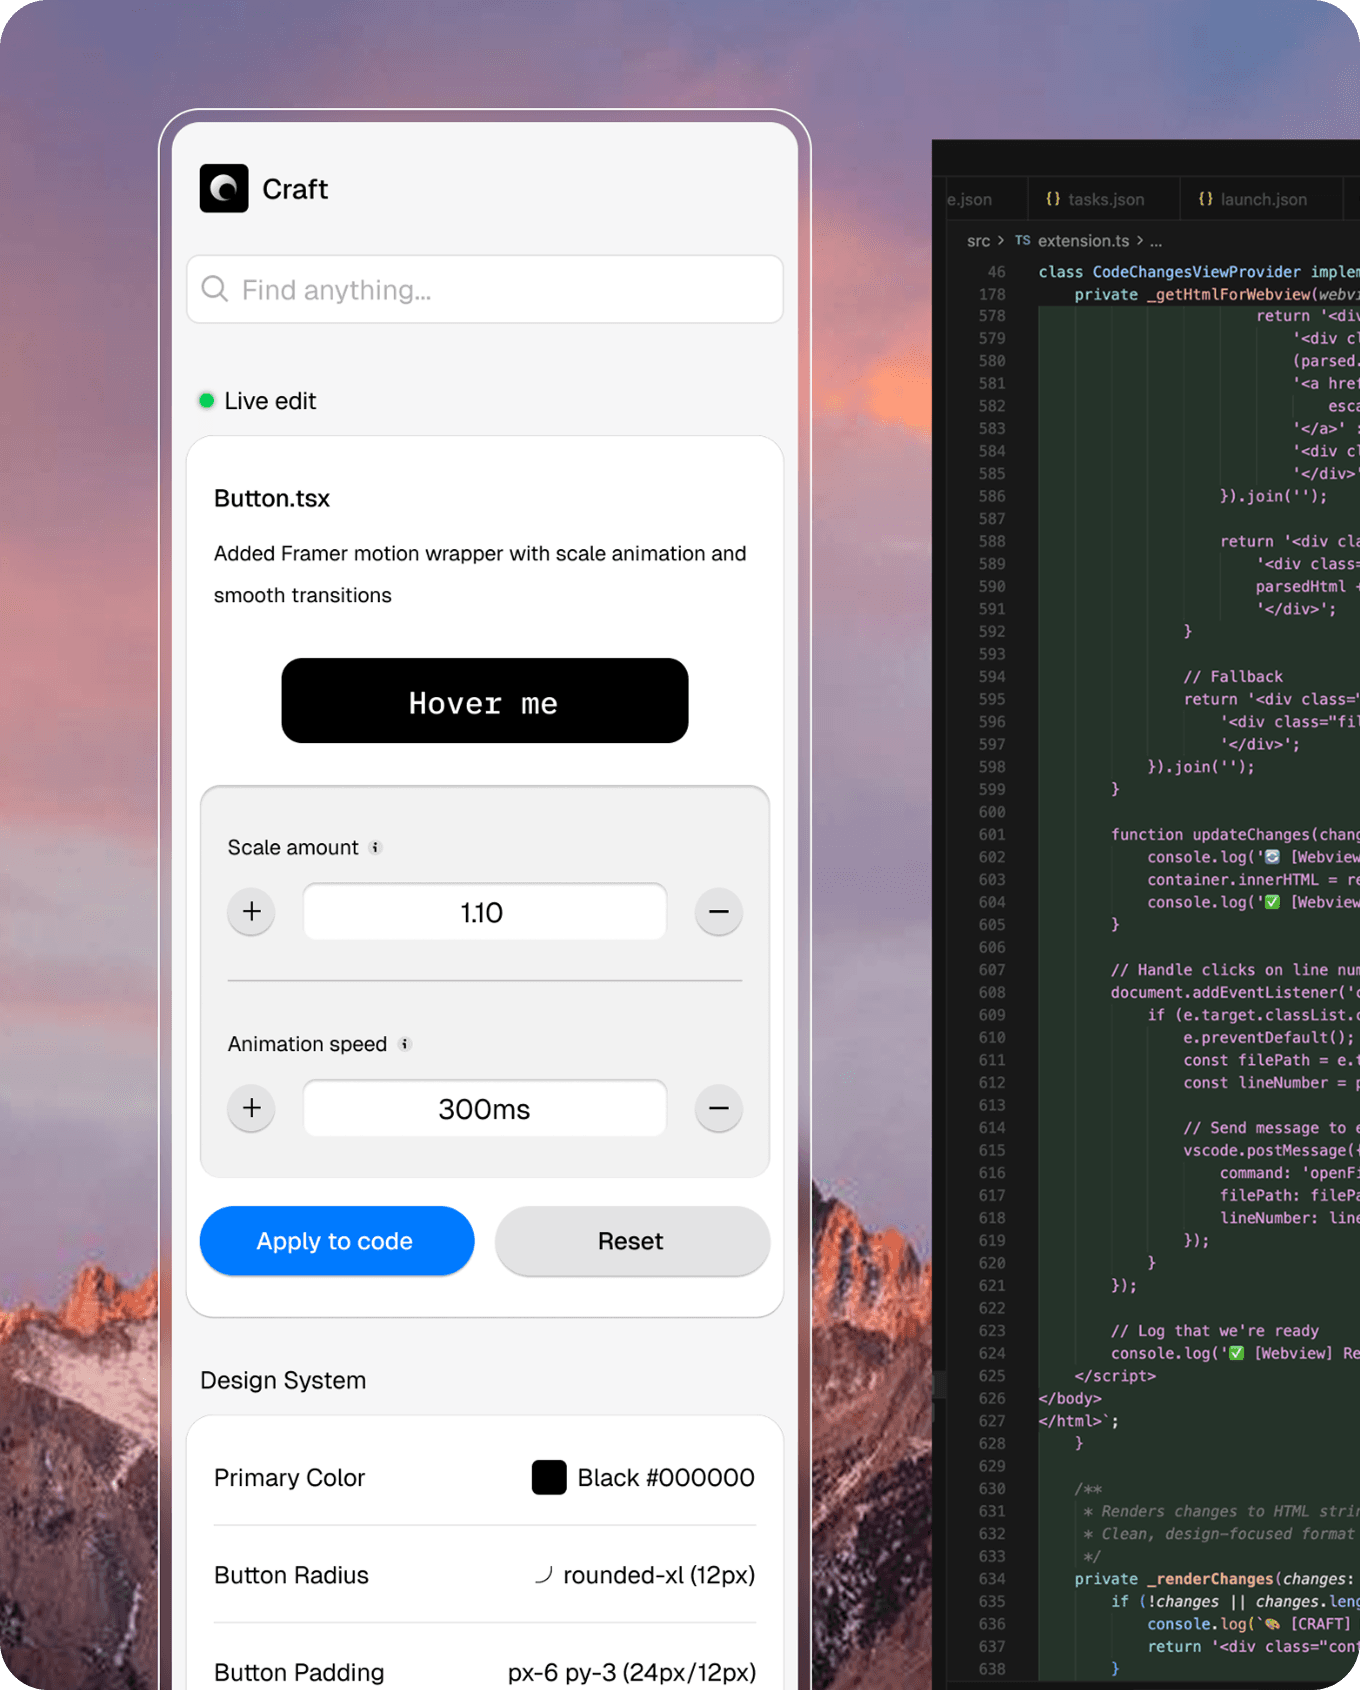Decrease Animation speed with minus button
Image resolution: width=1360 pixels, height=1690 pixels.
click(x=718, y=1108)
